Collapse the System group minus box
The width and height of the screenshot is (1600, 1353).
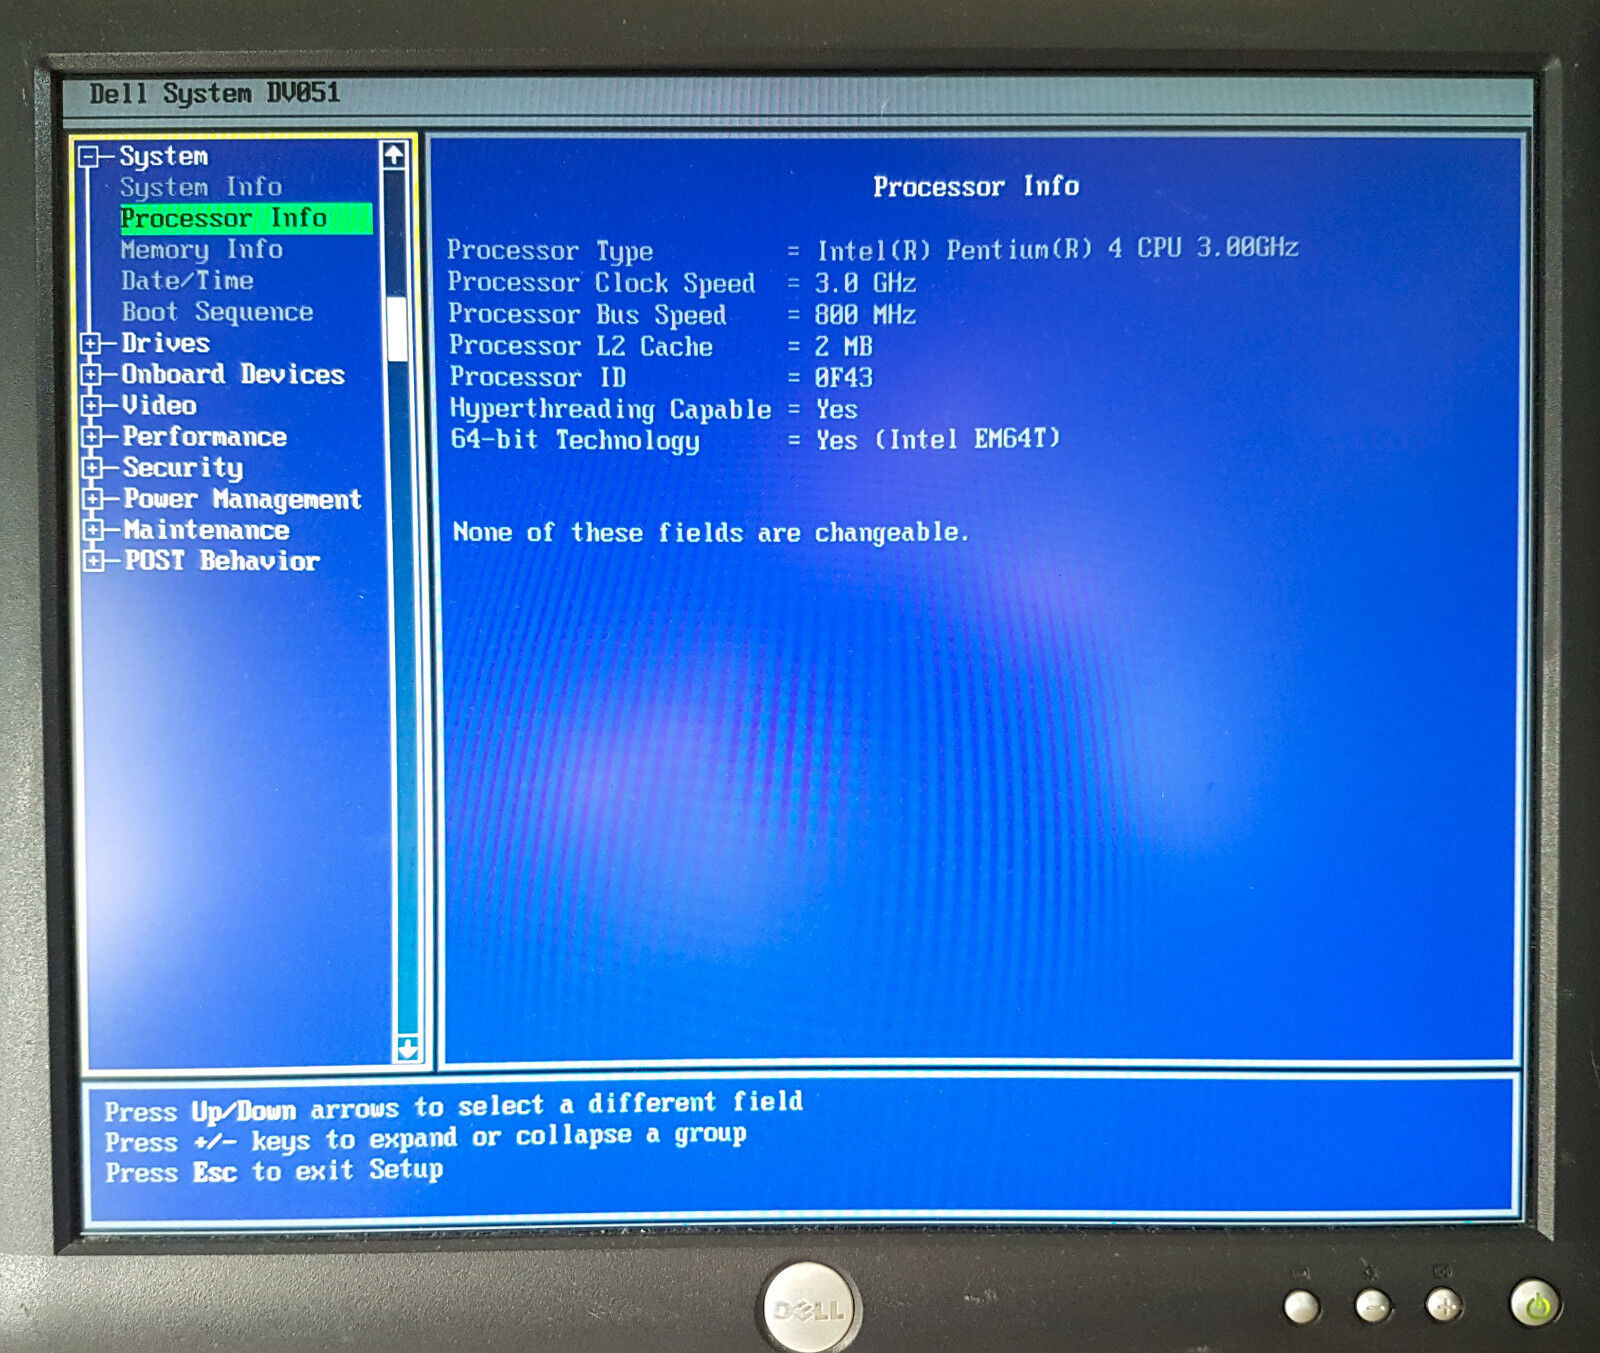[x=89, y=156]
